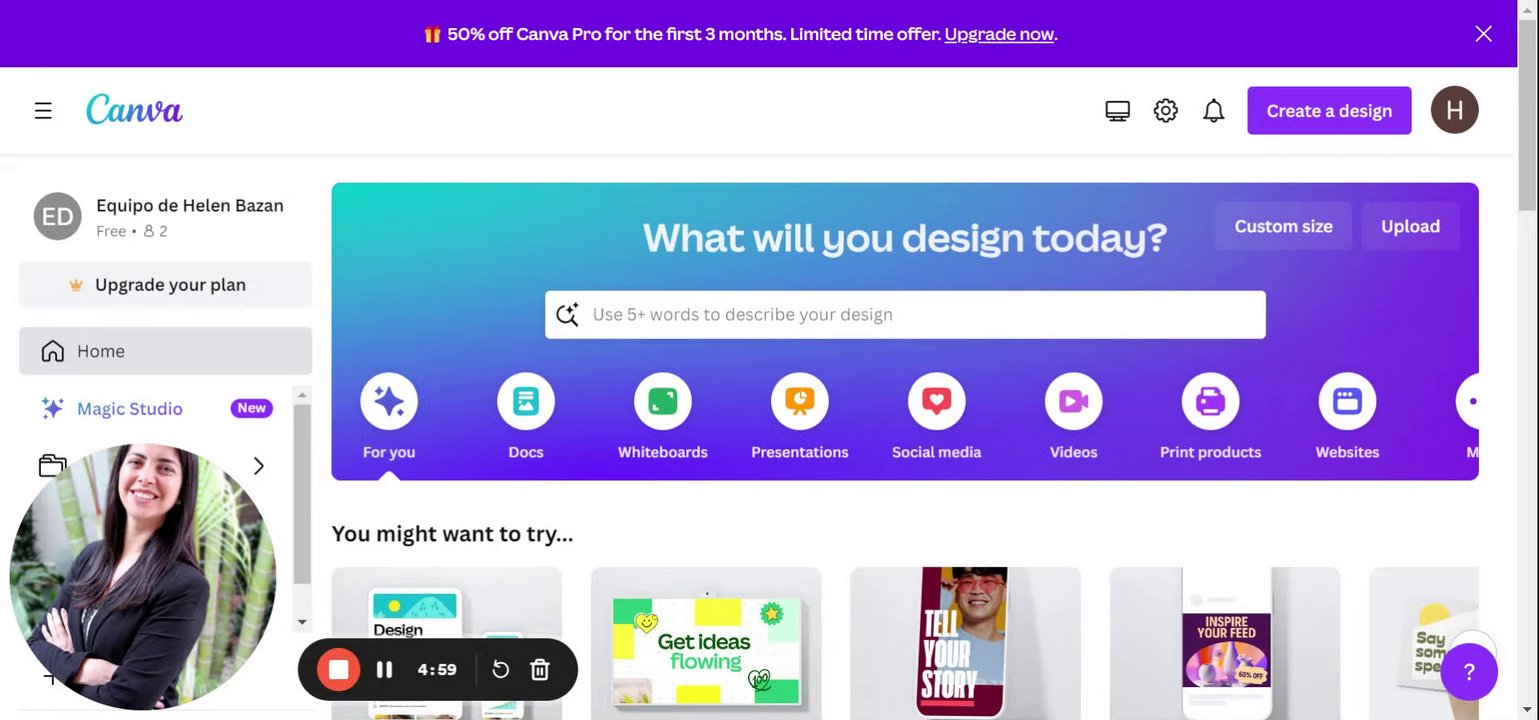Follow the Upgrade now link
Viewport: 1539px width, 720px height.
(x=999, y=34)
